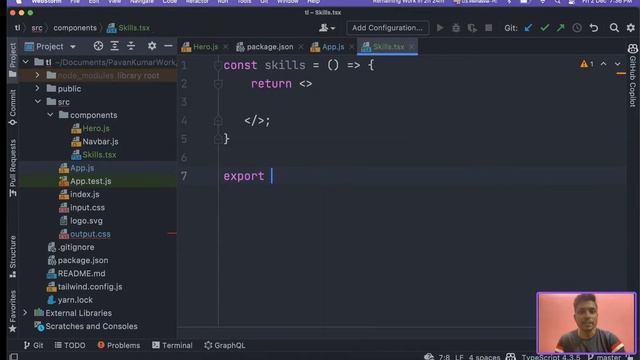This screenshot has width=640, height=360.
Task: Toggle the Favorites side panel
Action: click(x=13, y=311)
